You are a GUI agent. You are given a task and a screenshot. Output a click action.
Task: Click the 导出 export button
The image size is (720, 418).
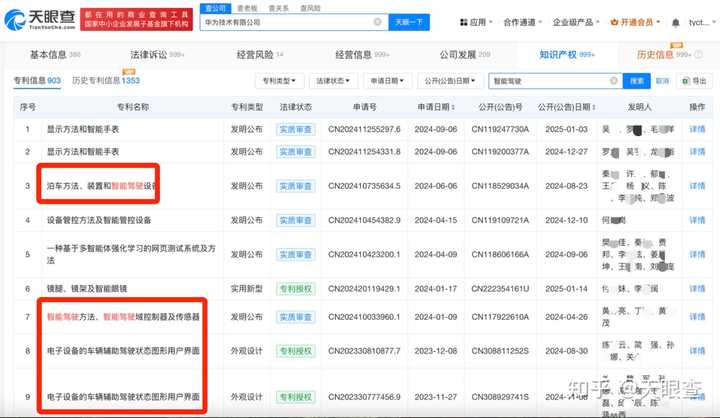click(694, 81)
